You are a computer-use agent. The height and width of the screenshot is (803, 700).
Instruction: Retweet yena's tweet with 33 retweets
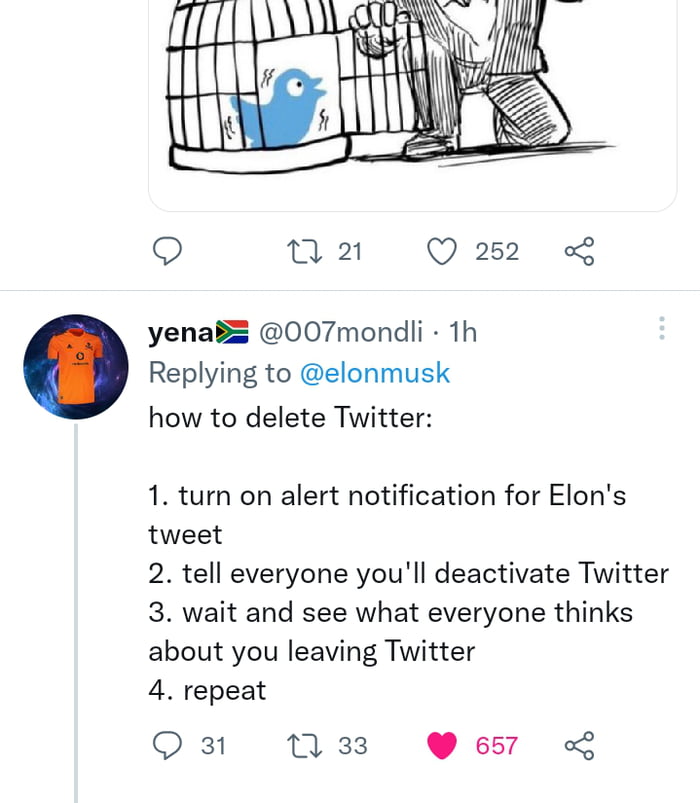coord(301,745)
